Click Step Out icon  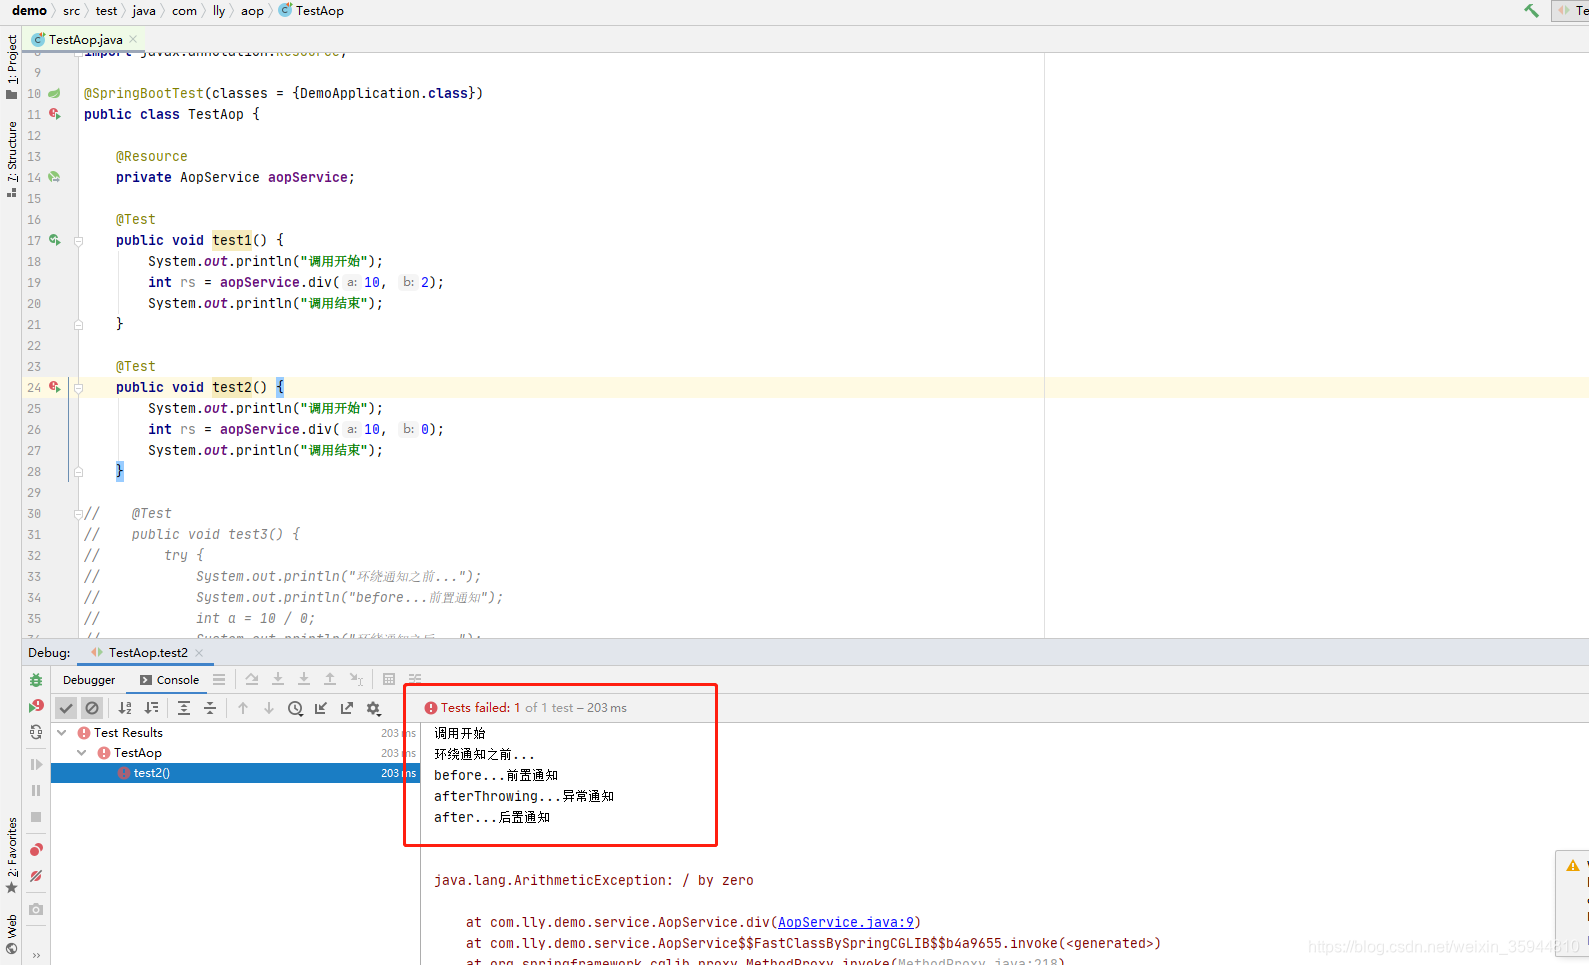330,679
